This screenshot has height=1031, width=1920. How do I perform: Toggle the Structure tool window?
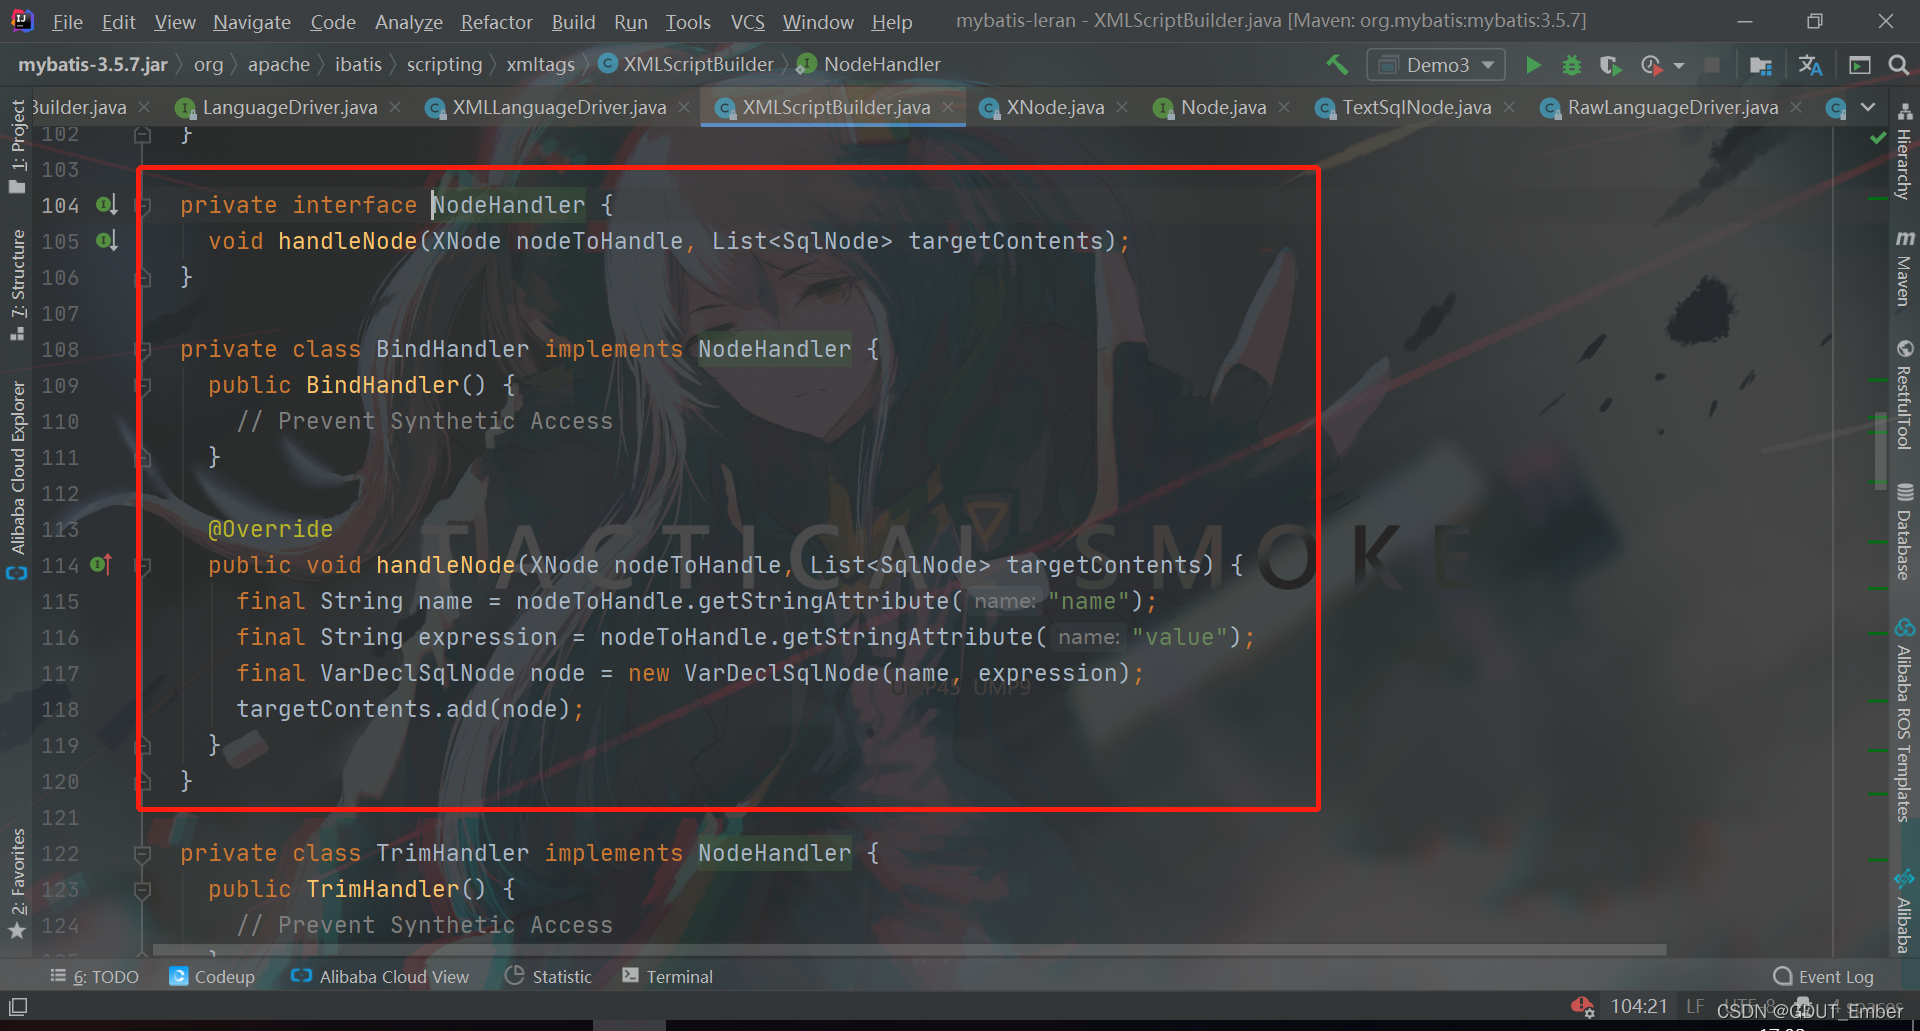tap(17, 284)
